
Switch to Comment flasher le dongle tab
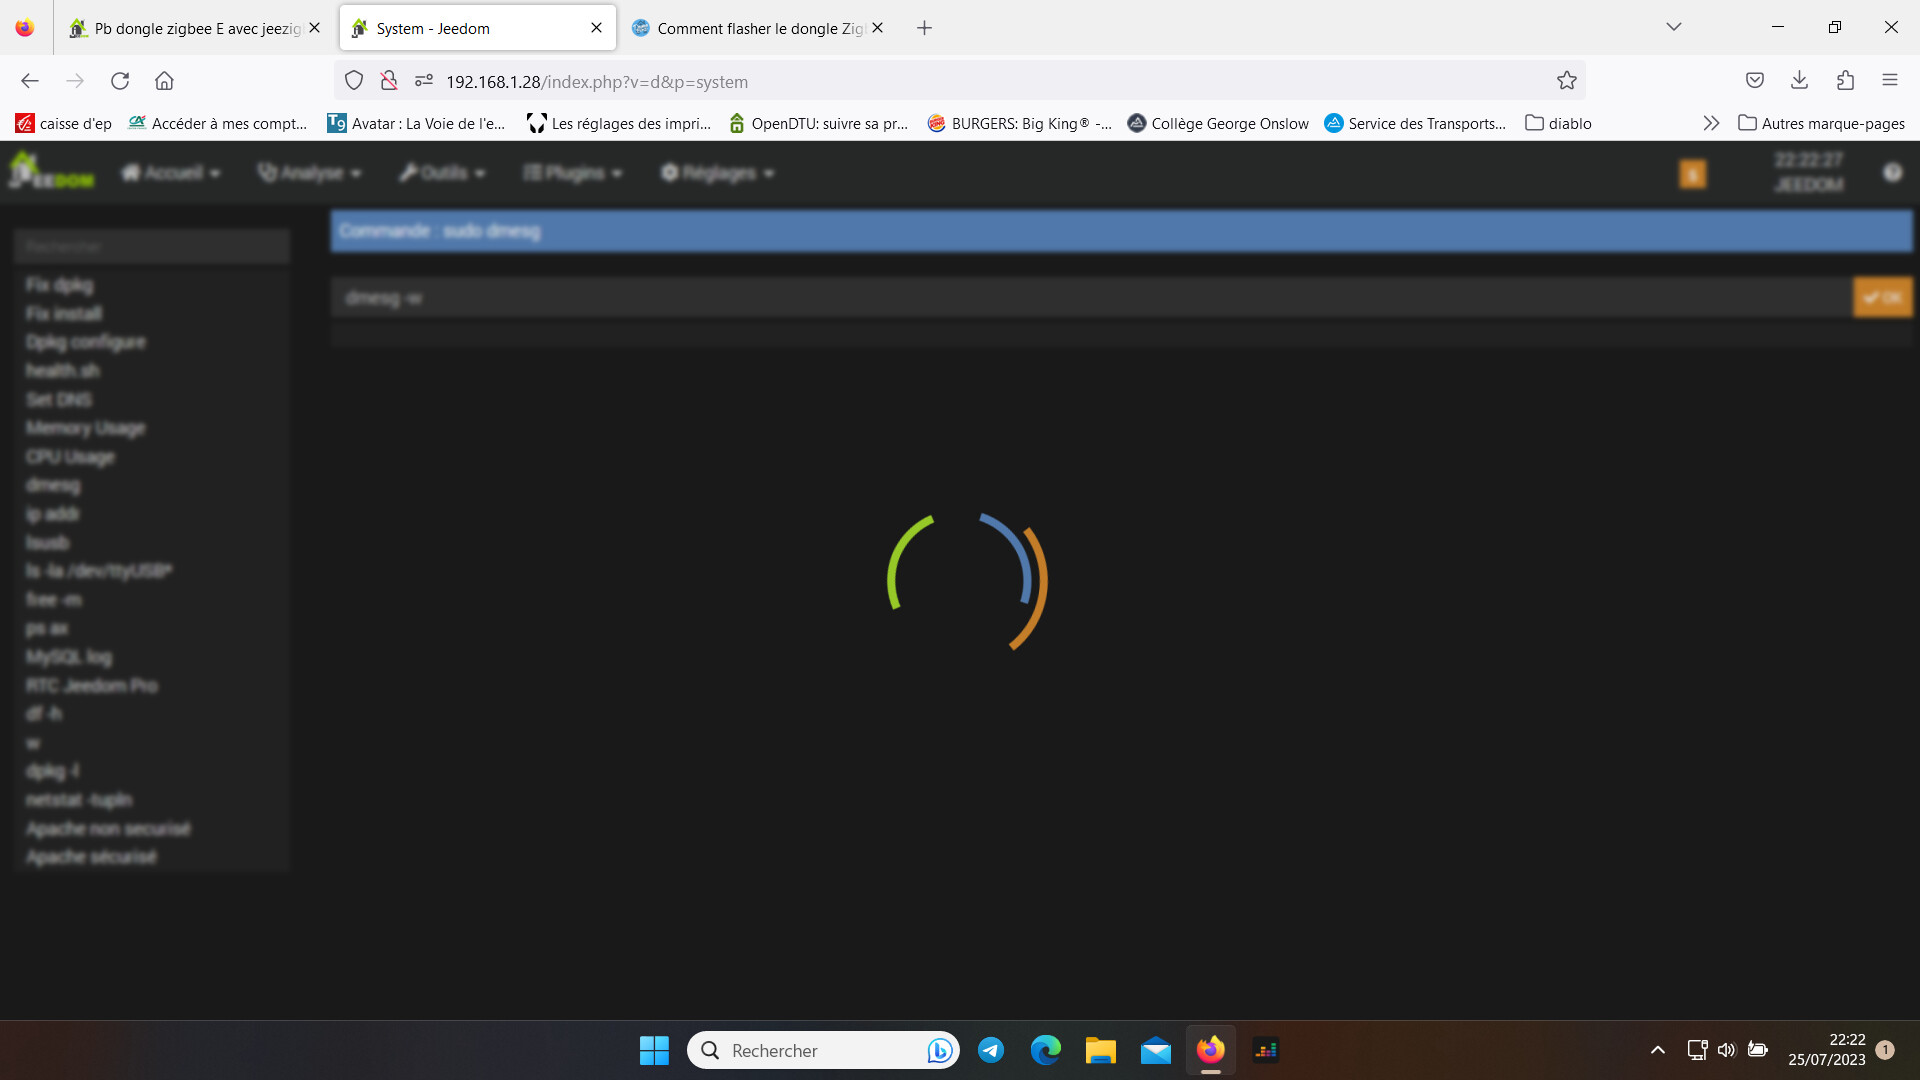[758, 28]
